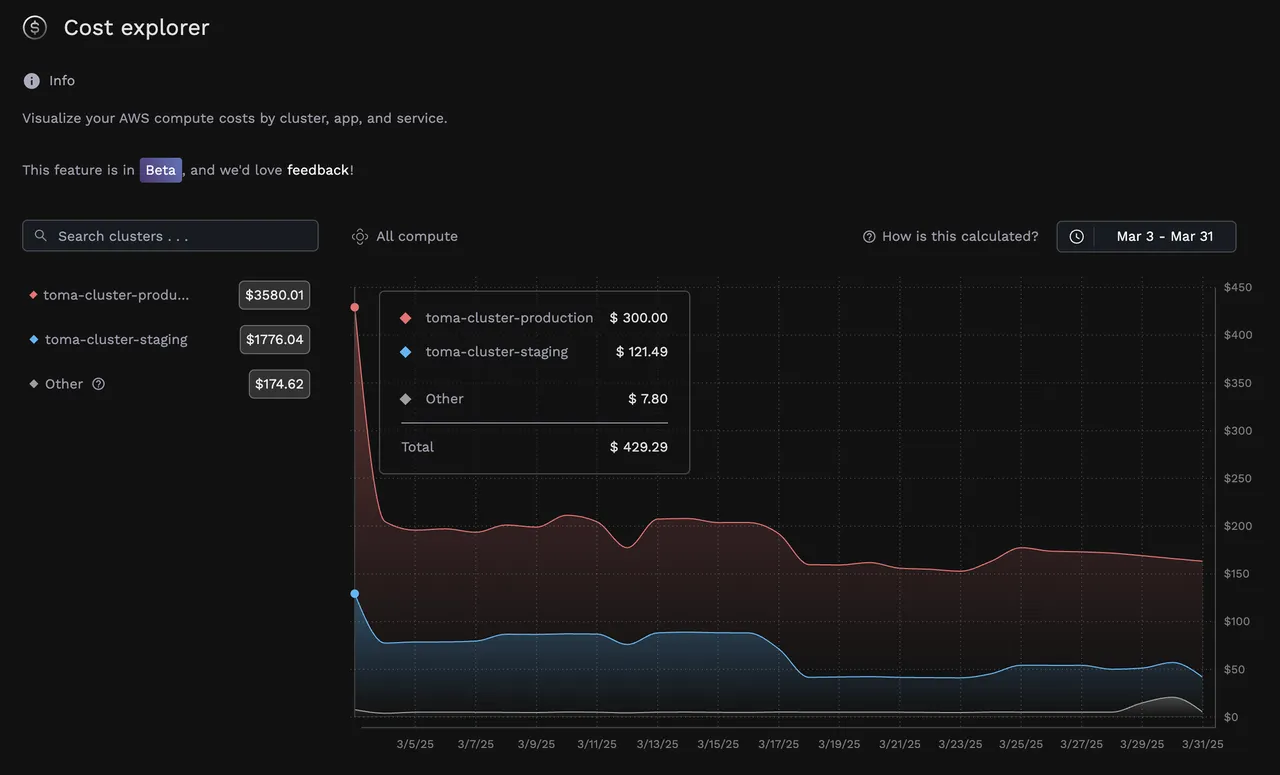
Task: Click the All compute target icon
Action: (360, 237)
